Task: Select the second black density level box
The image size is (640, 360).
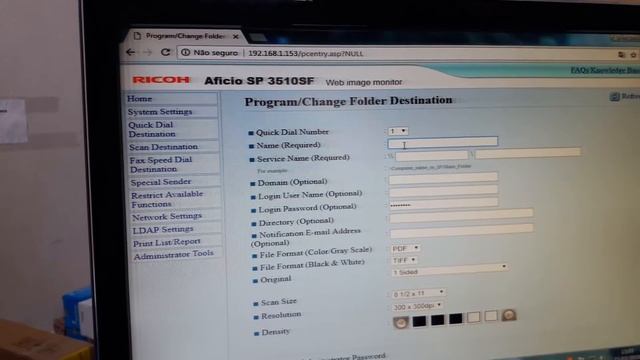Action: point(438,320)
